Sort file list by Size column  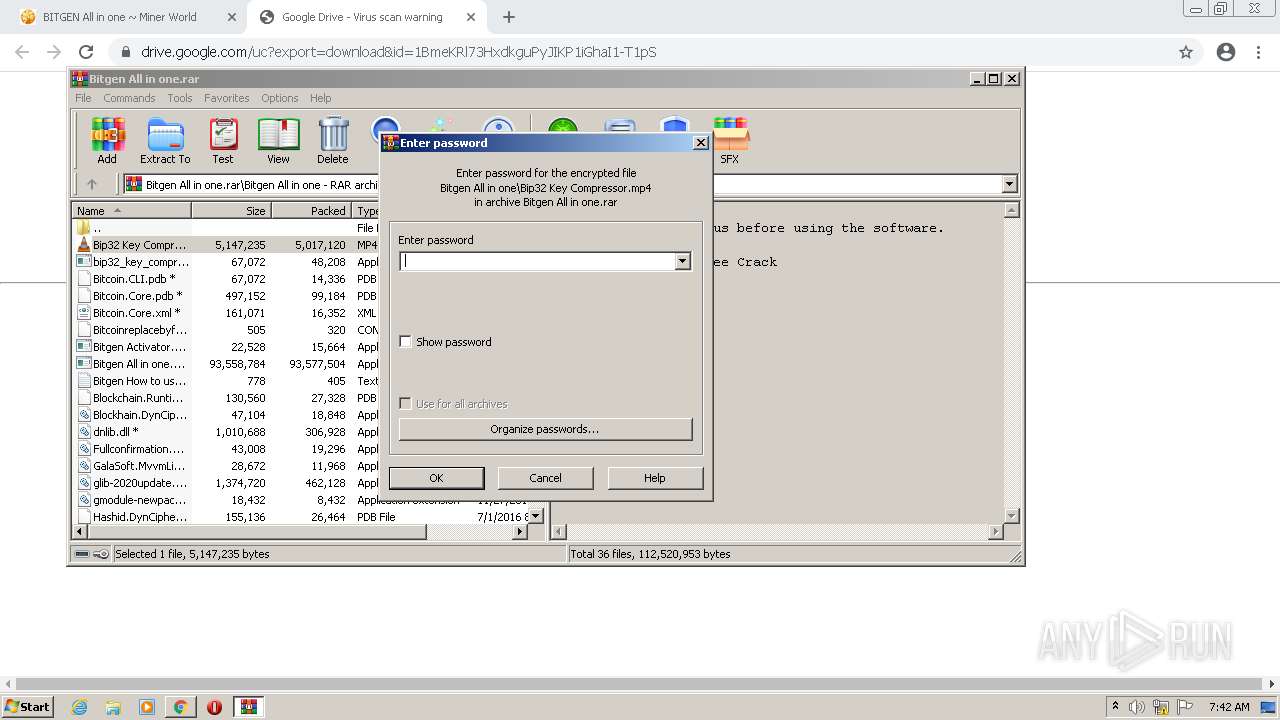coord(232,211)
